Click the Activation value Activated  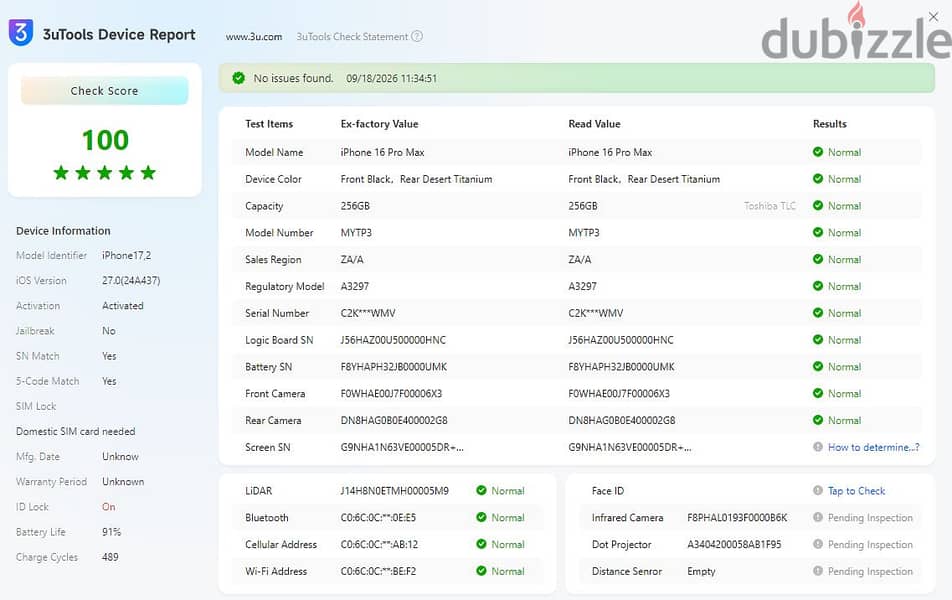[x=123, y=305]
